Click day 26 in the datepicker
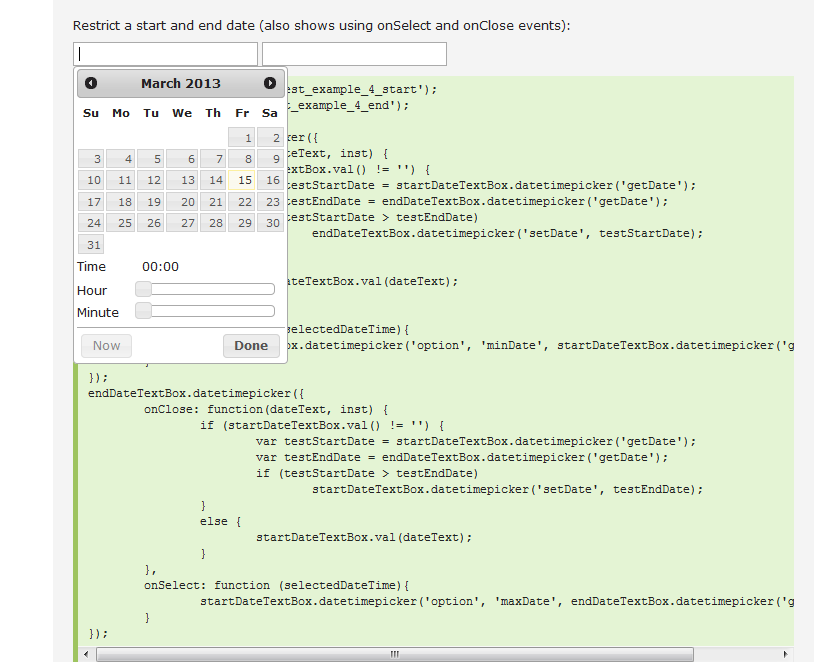 pos(150,223)
